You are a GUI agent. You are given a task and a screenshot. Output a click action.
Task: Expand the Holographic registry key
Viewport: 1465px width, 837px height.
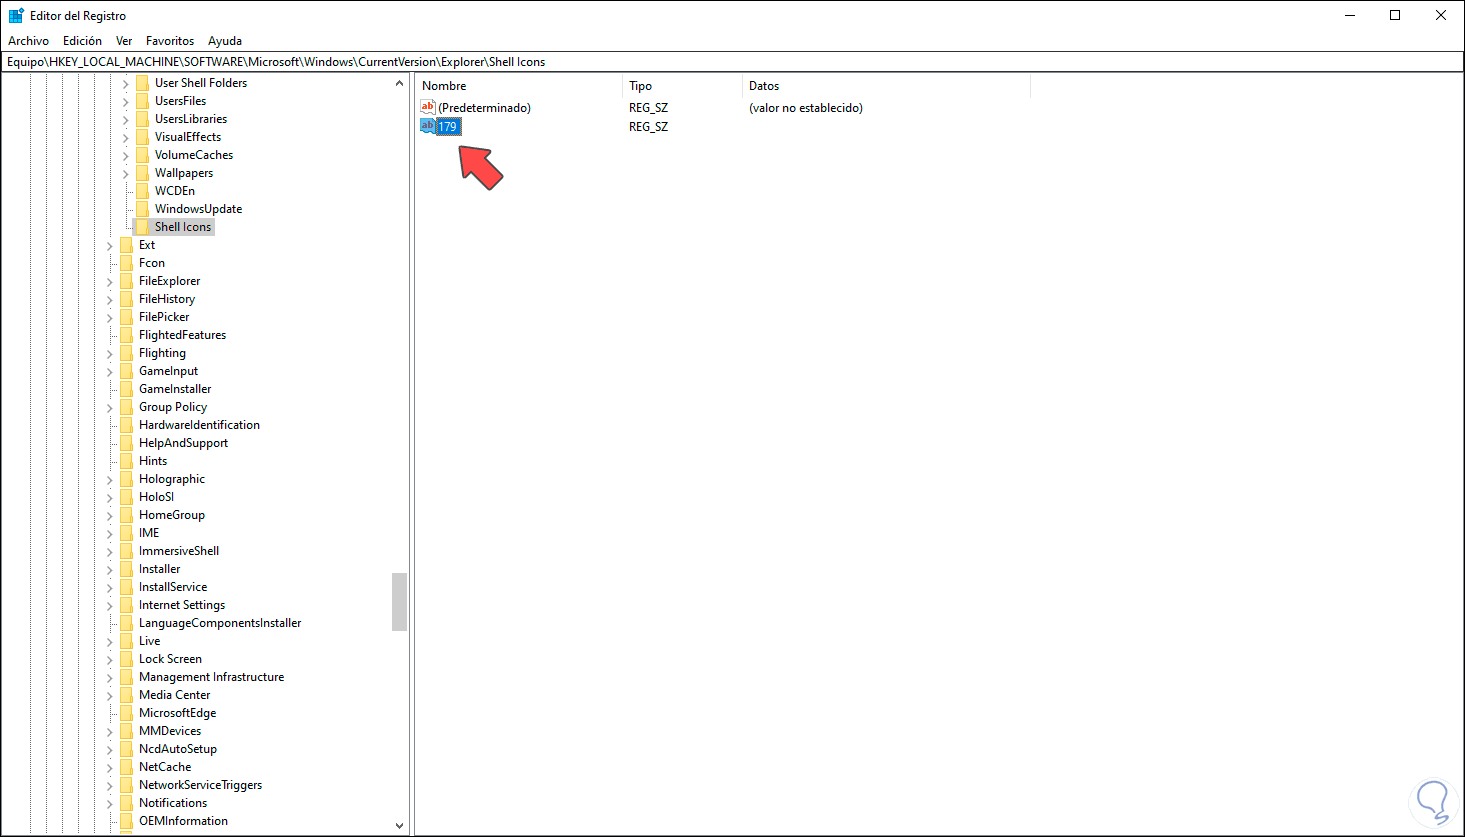coord(109,478)
